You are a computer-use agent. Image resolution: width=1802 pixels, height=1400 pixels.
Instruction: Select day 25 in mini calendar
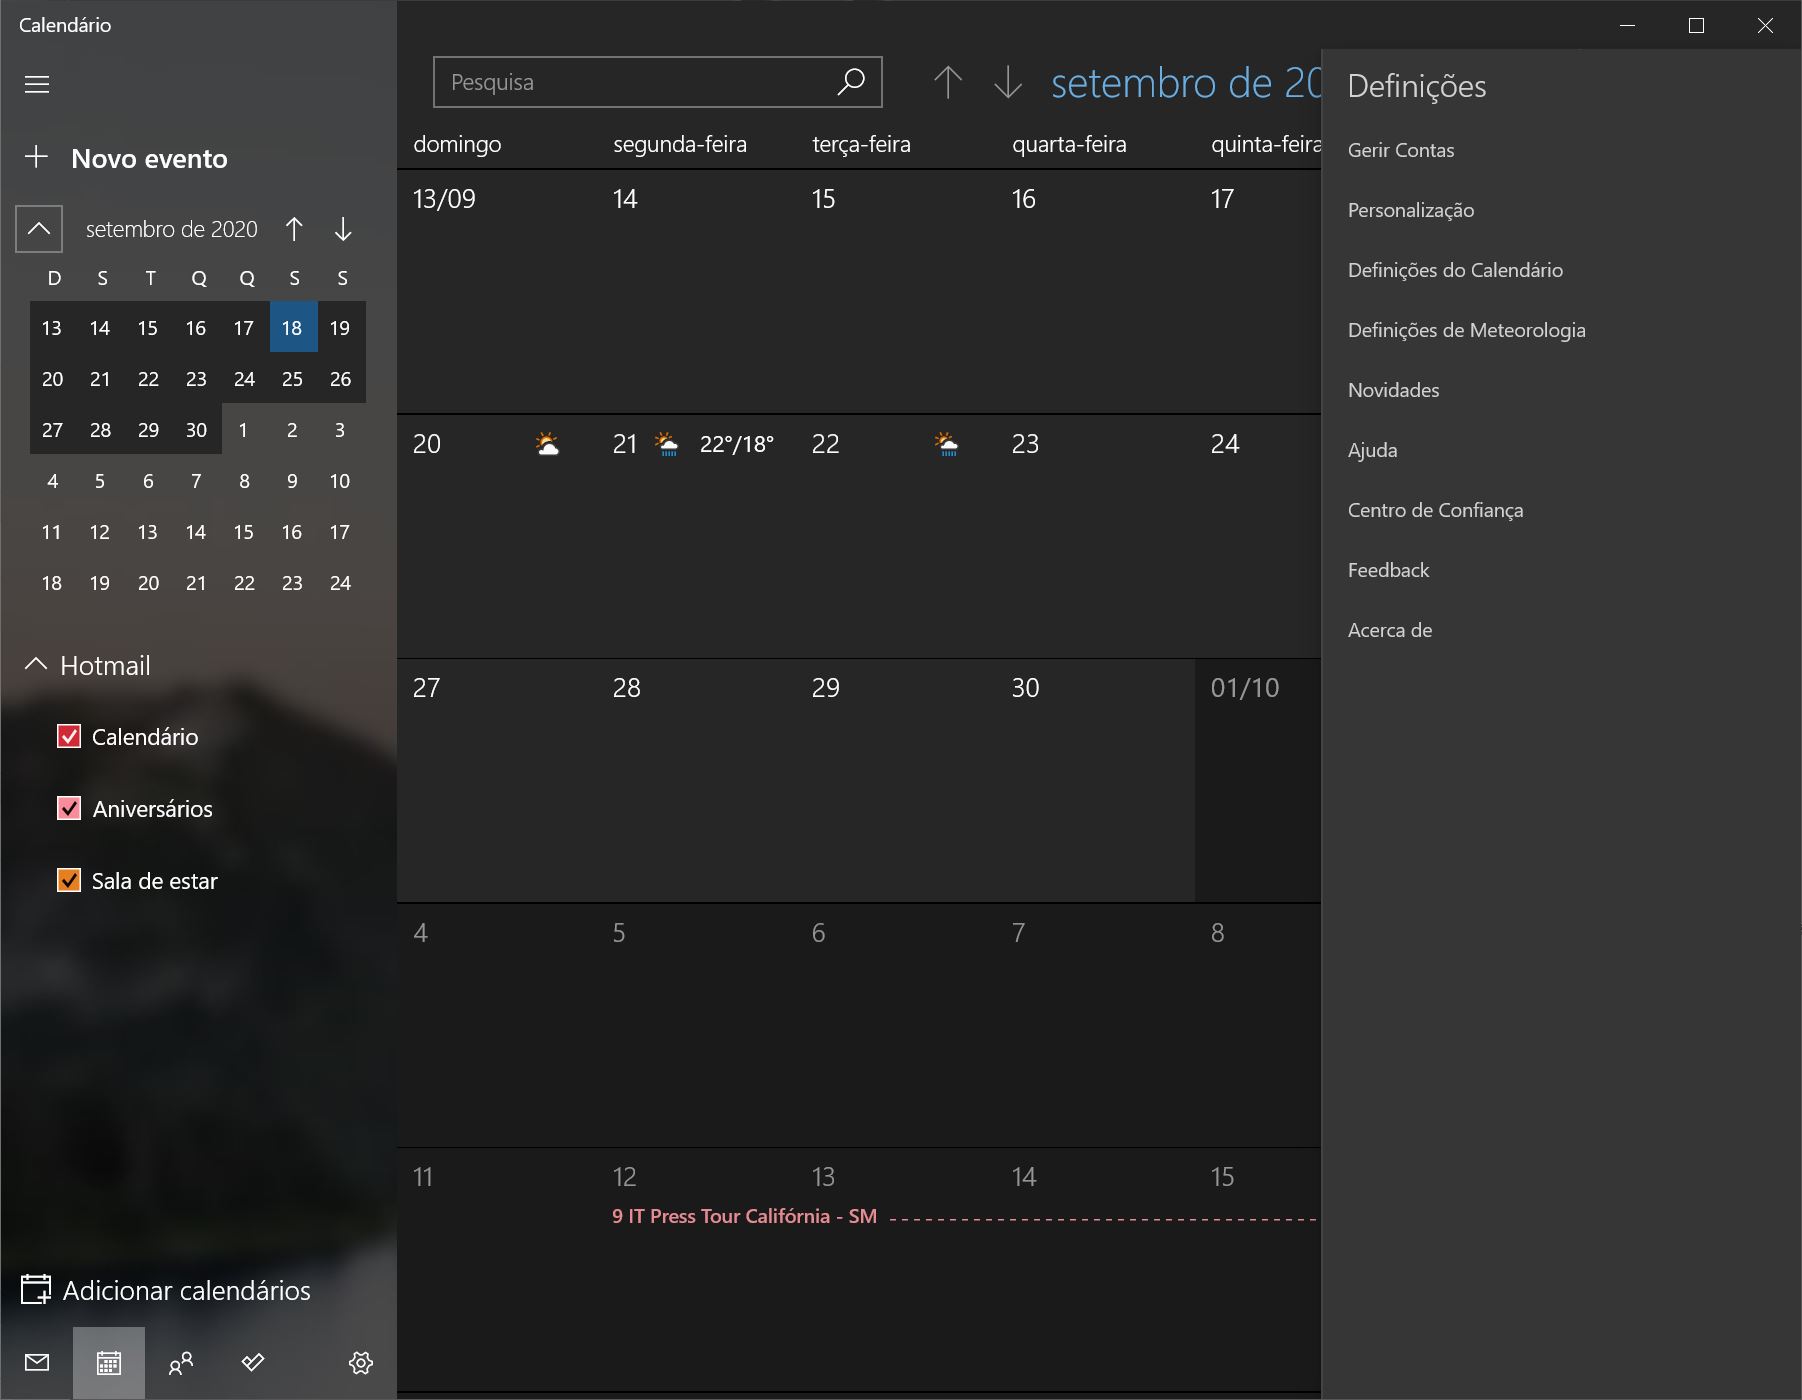[x=292, y=378]
